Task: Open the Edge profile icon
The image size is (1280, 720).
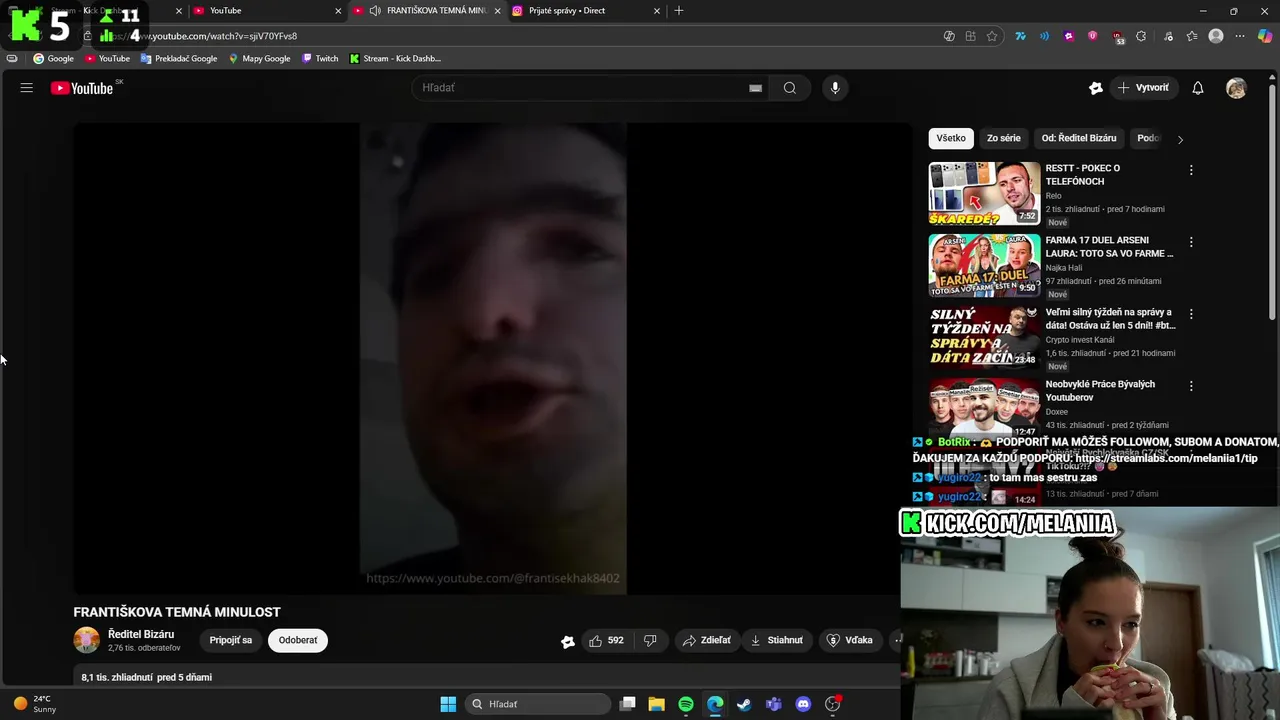Action: coord(1216,36)
